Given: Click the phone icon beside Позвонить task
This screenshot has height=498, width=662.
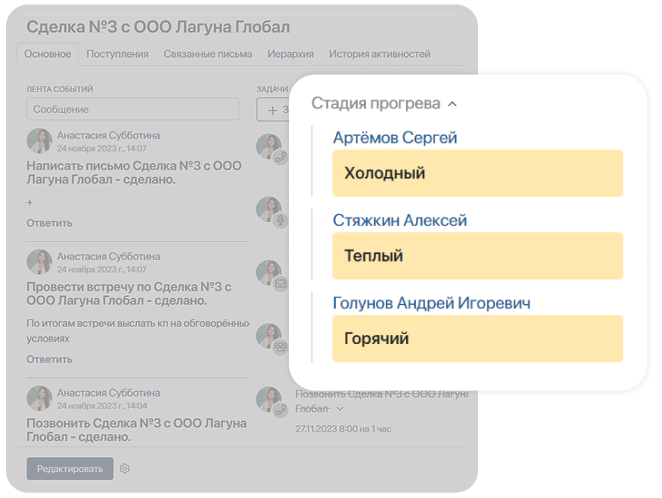Looking at the screenshot, I should coord(280,410).
